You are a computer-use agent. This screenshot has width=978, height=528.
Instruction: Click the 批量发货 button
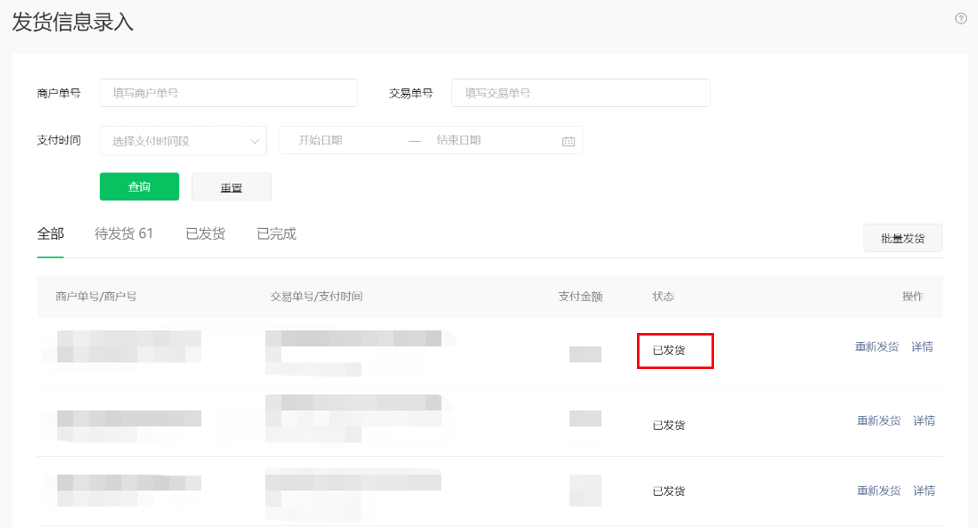pos(902,238)
